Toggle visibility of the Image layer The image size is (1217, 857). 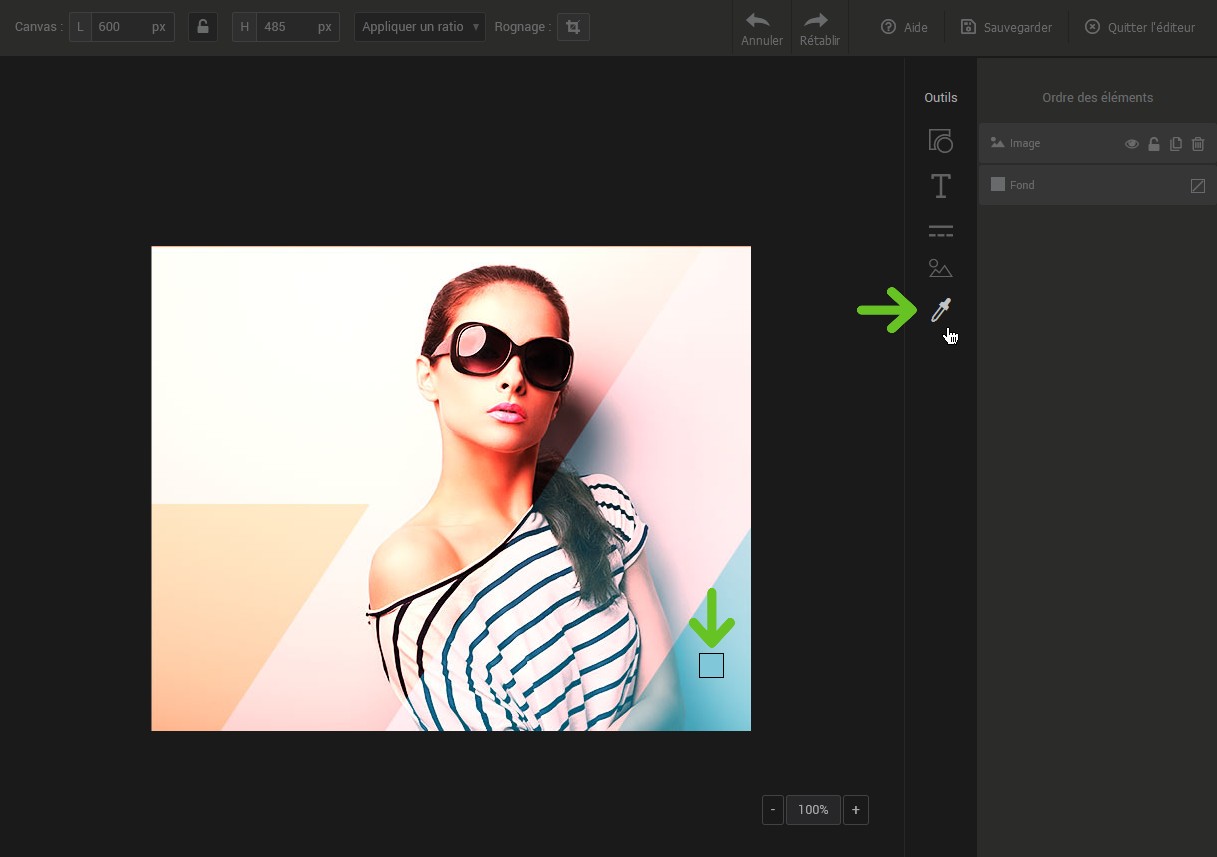(1132, 144)
